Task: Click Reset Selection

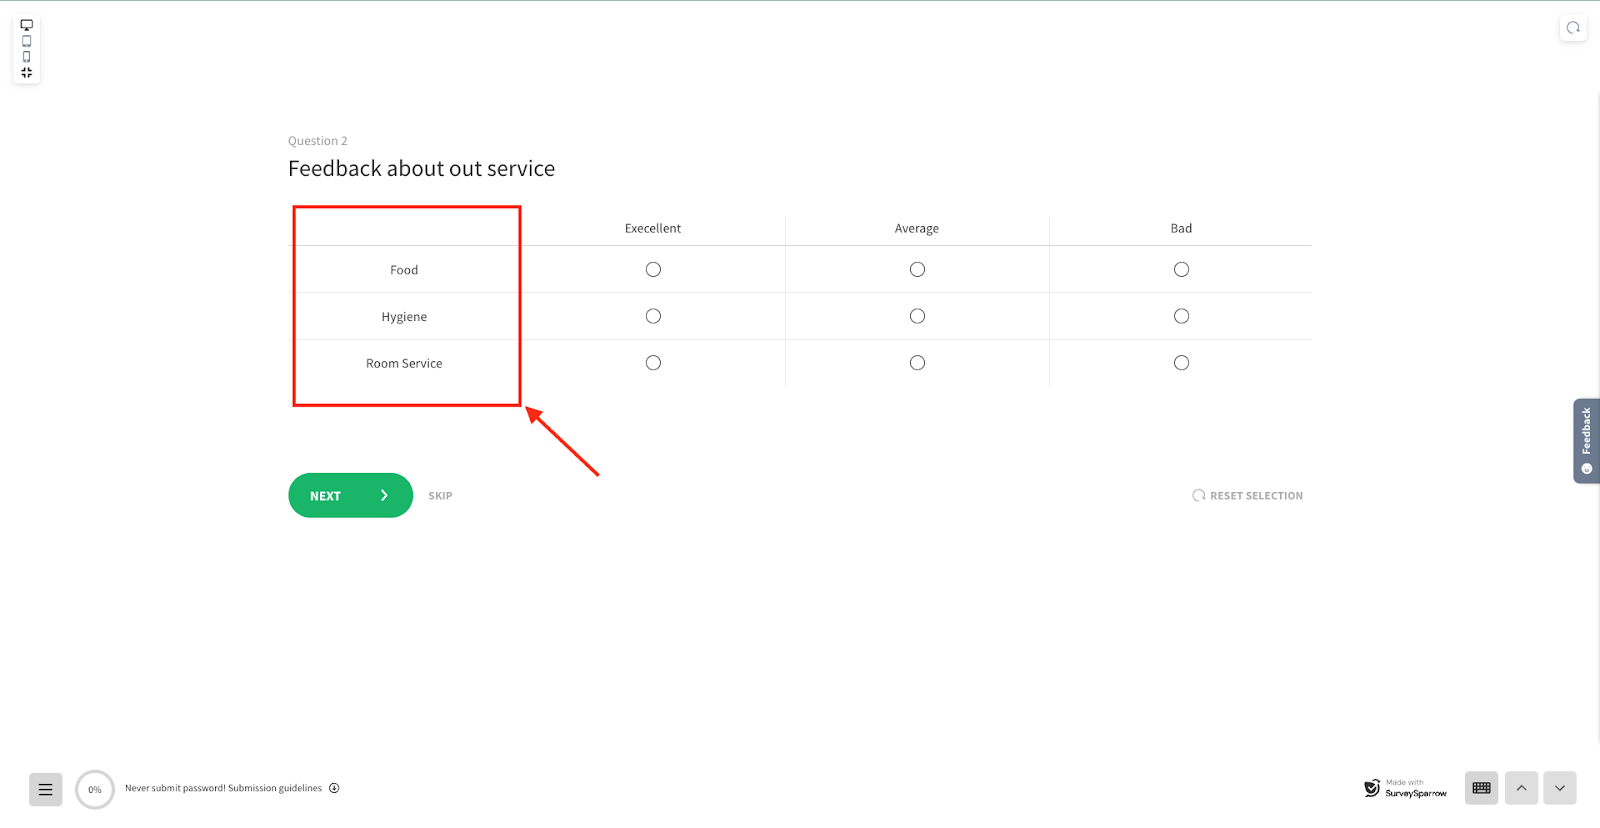Action: click(1247, 496)
